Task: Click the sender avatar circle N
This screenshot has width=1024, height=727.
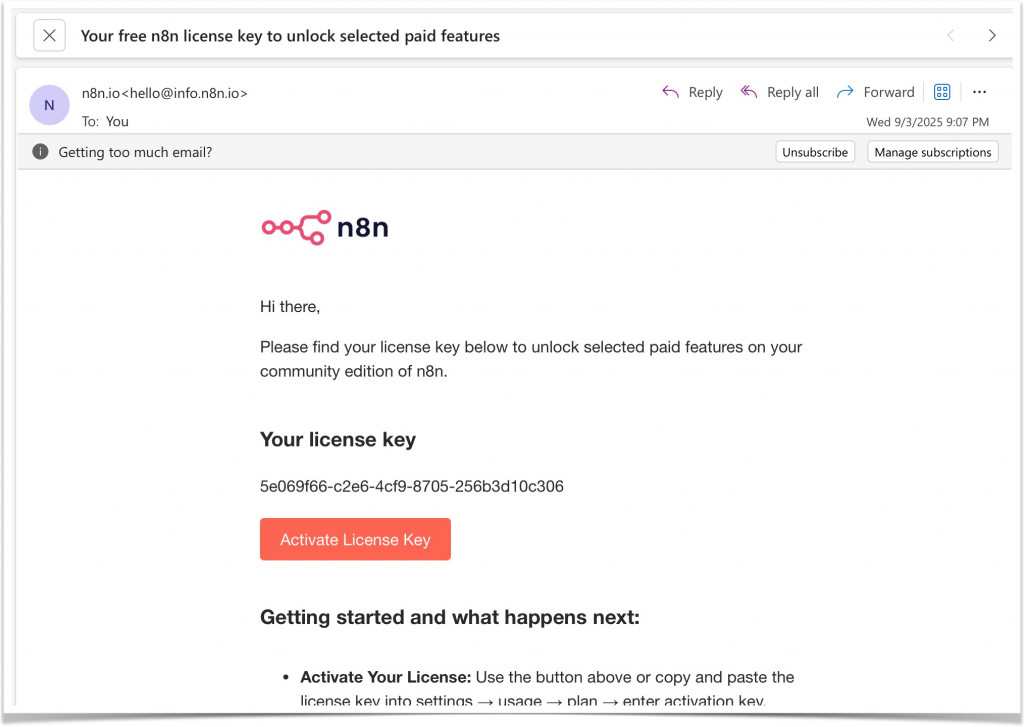Action: (49, 105)
